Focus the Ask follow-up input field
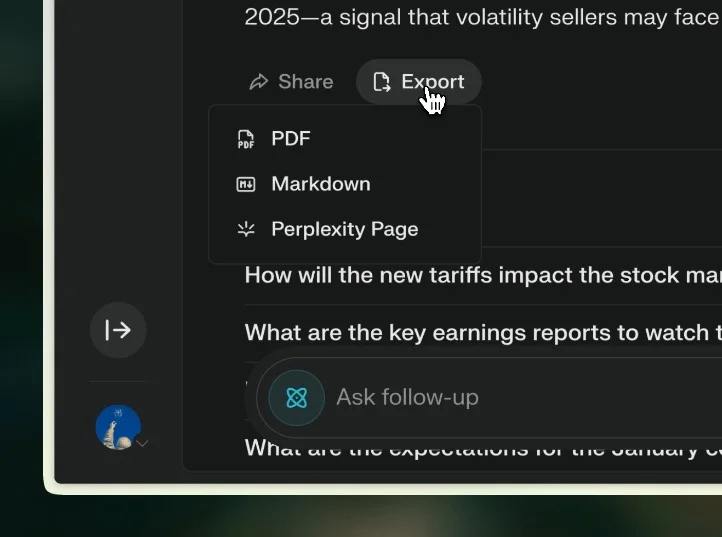722x537 pixels. (407, 398)
